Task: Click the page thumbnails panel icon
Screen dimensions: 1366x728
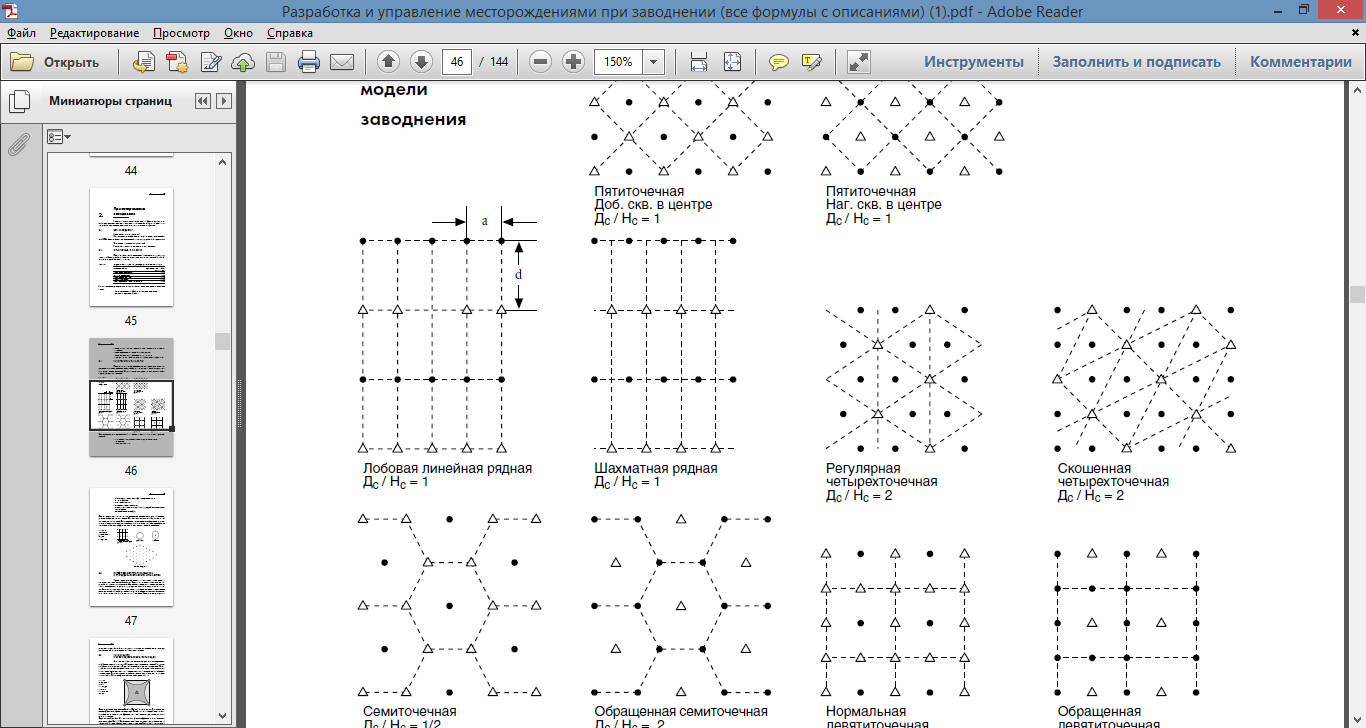Action: [18, 102]
